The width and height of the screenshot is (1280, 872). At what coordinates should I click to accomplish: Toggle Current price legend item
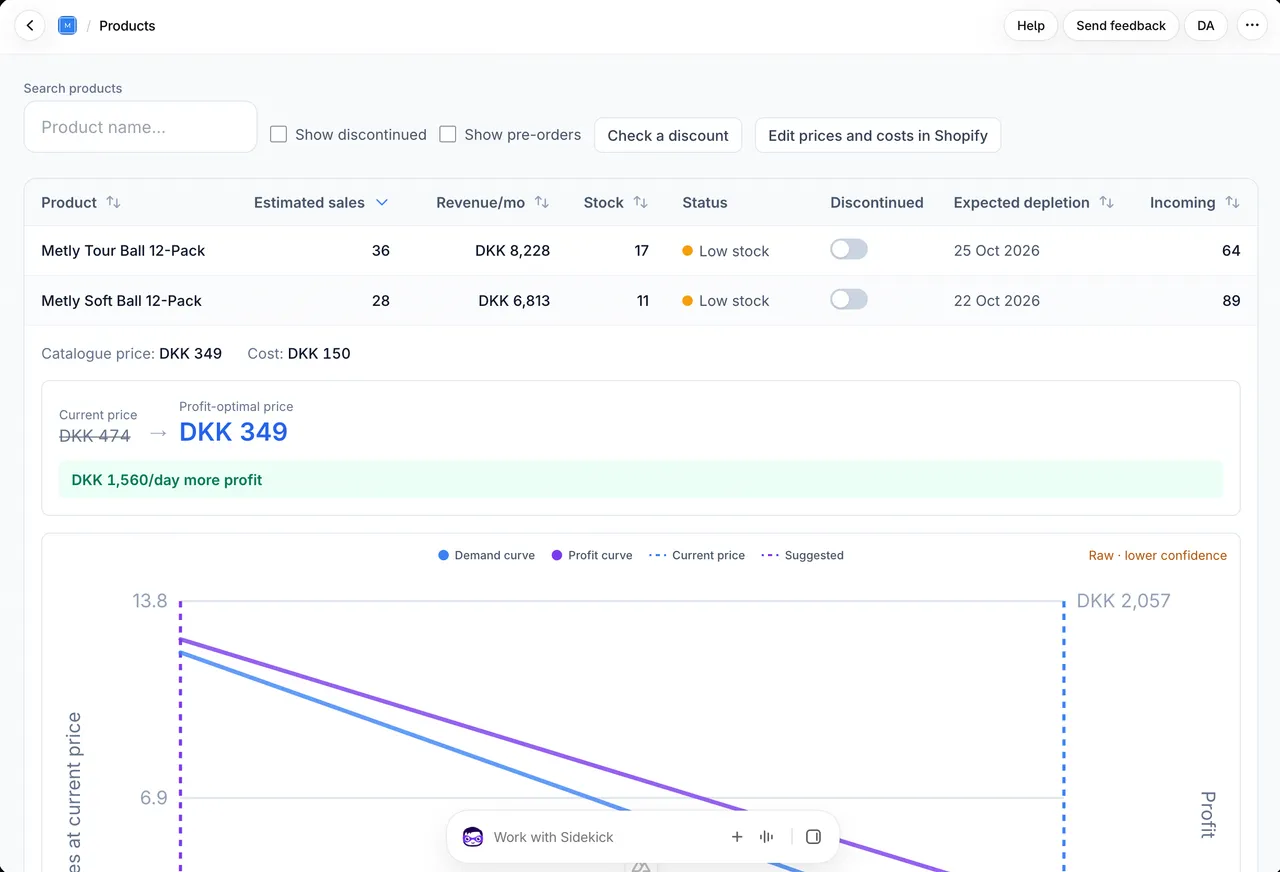697,555
